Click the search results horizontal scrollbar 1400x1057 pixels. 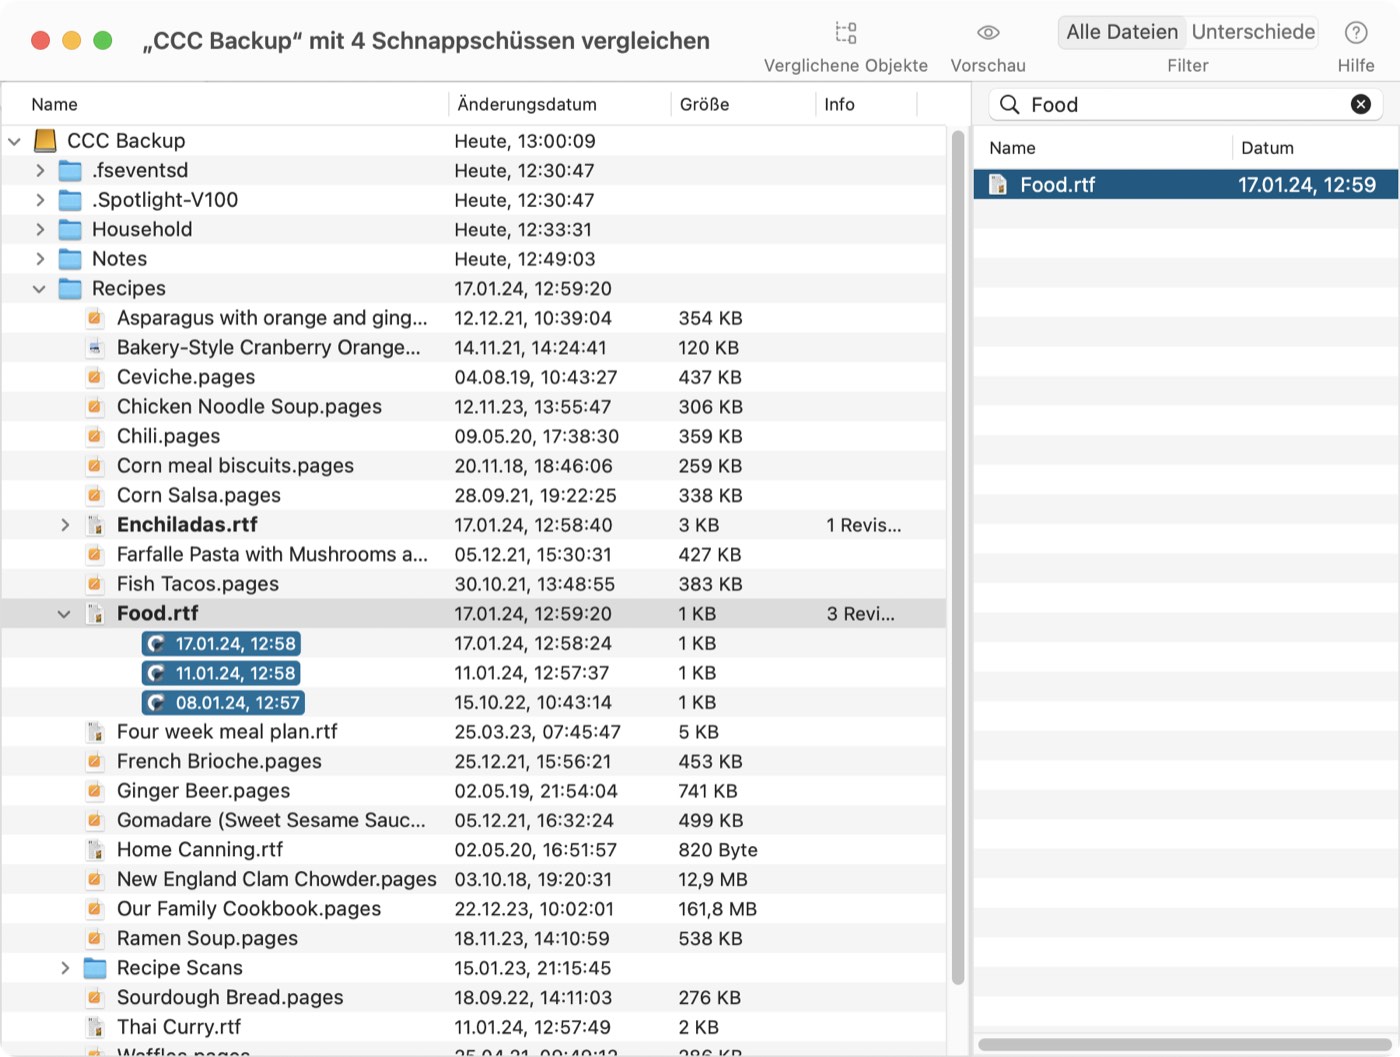1186,1044
